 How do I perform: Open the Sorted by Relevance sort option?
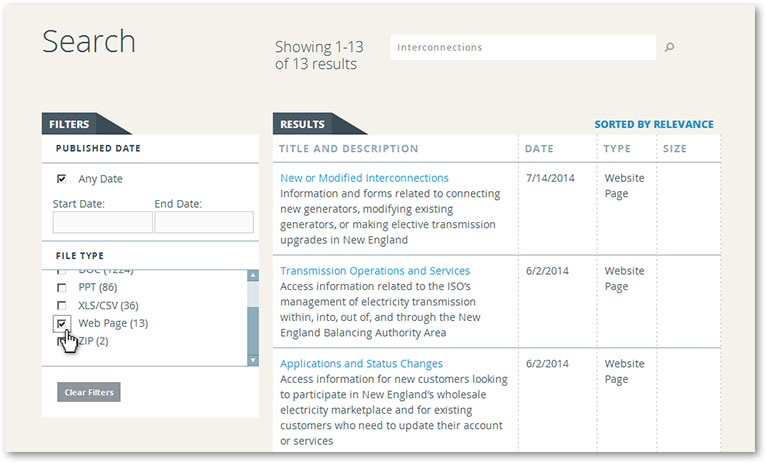tap(654, 125)
